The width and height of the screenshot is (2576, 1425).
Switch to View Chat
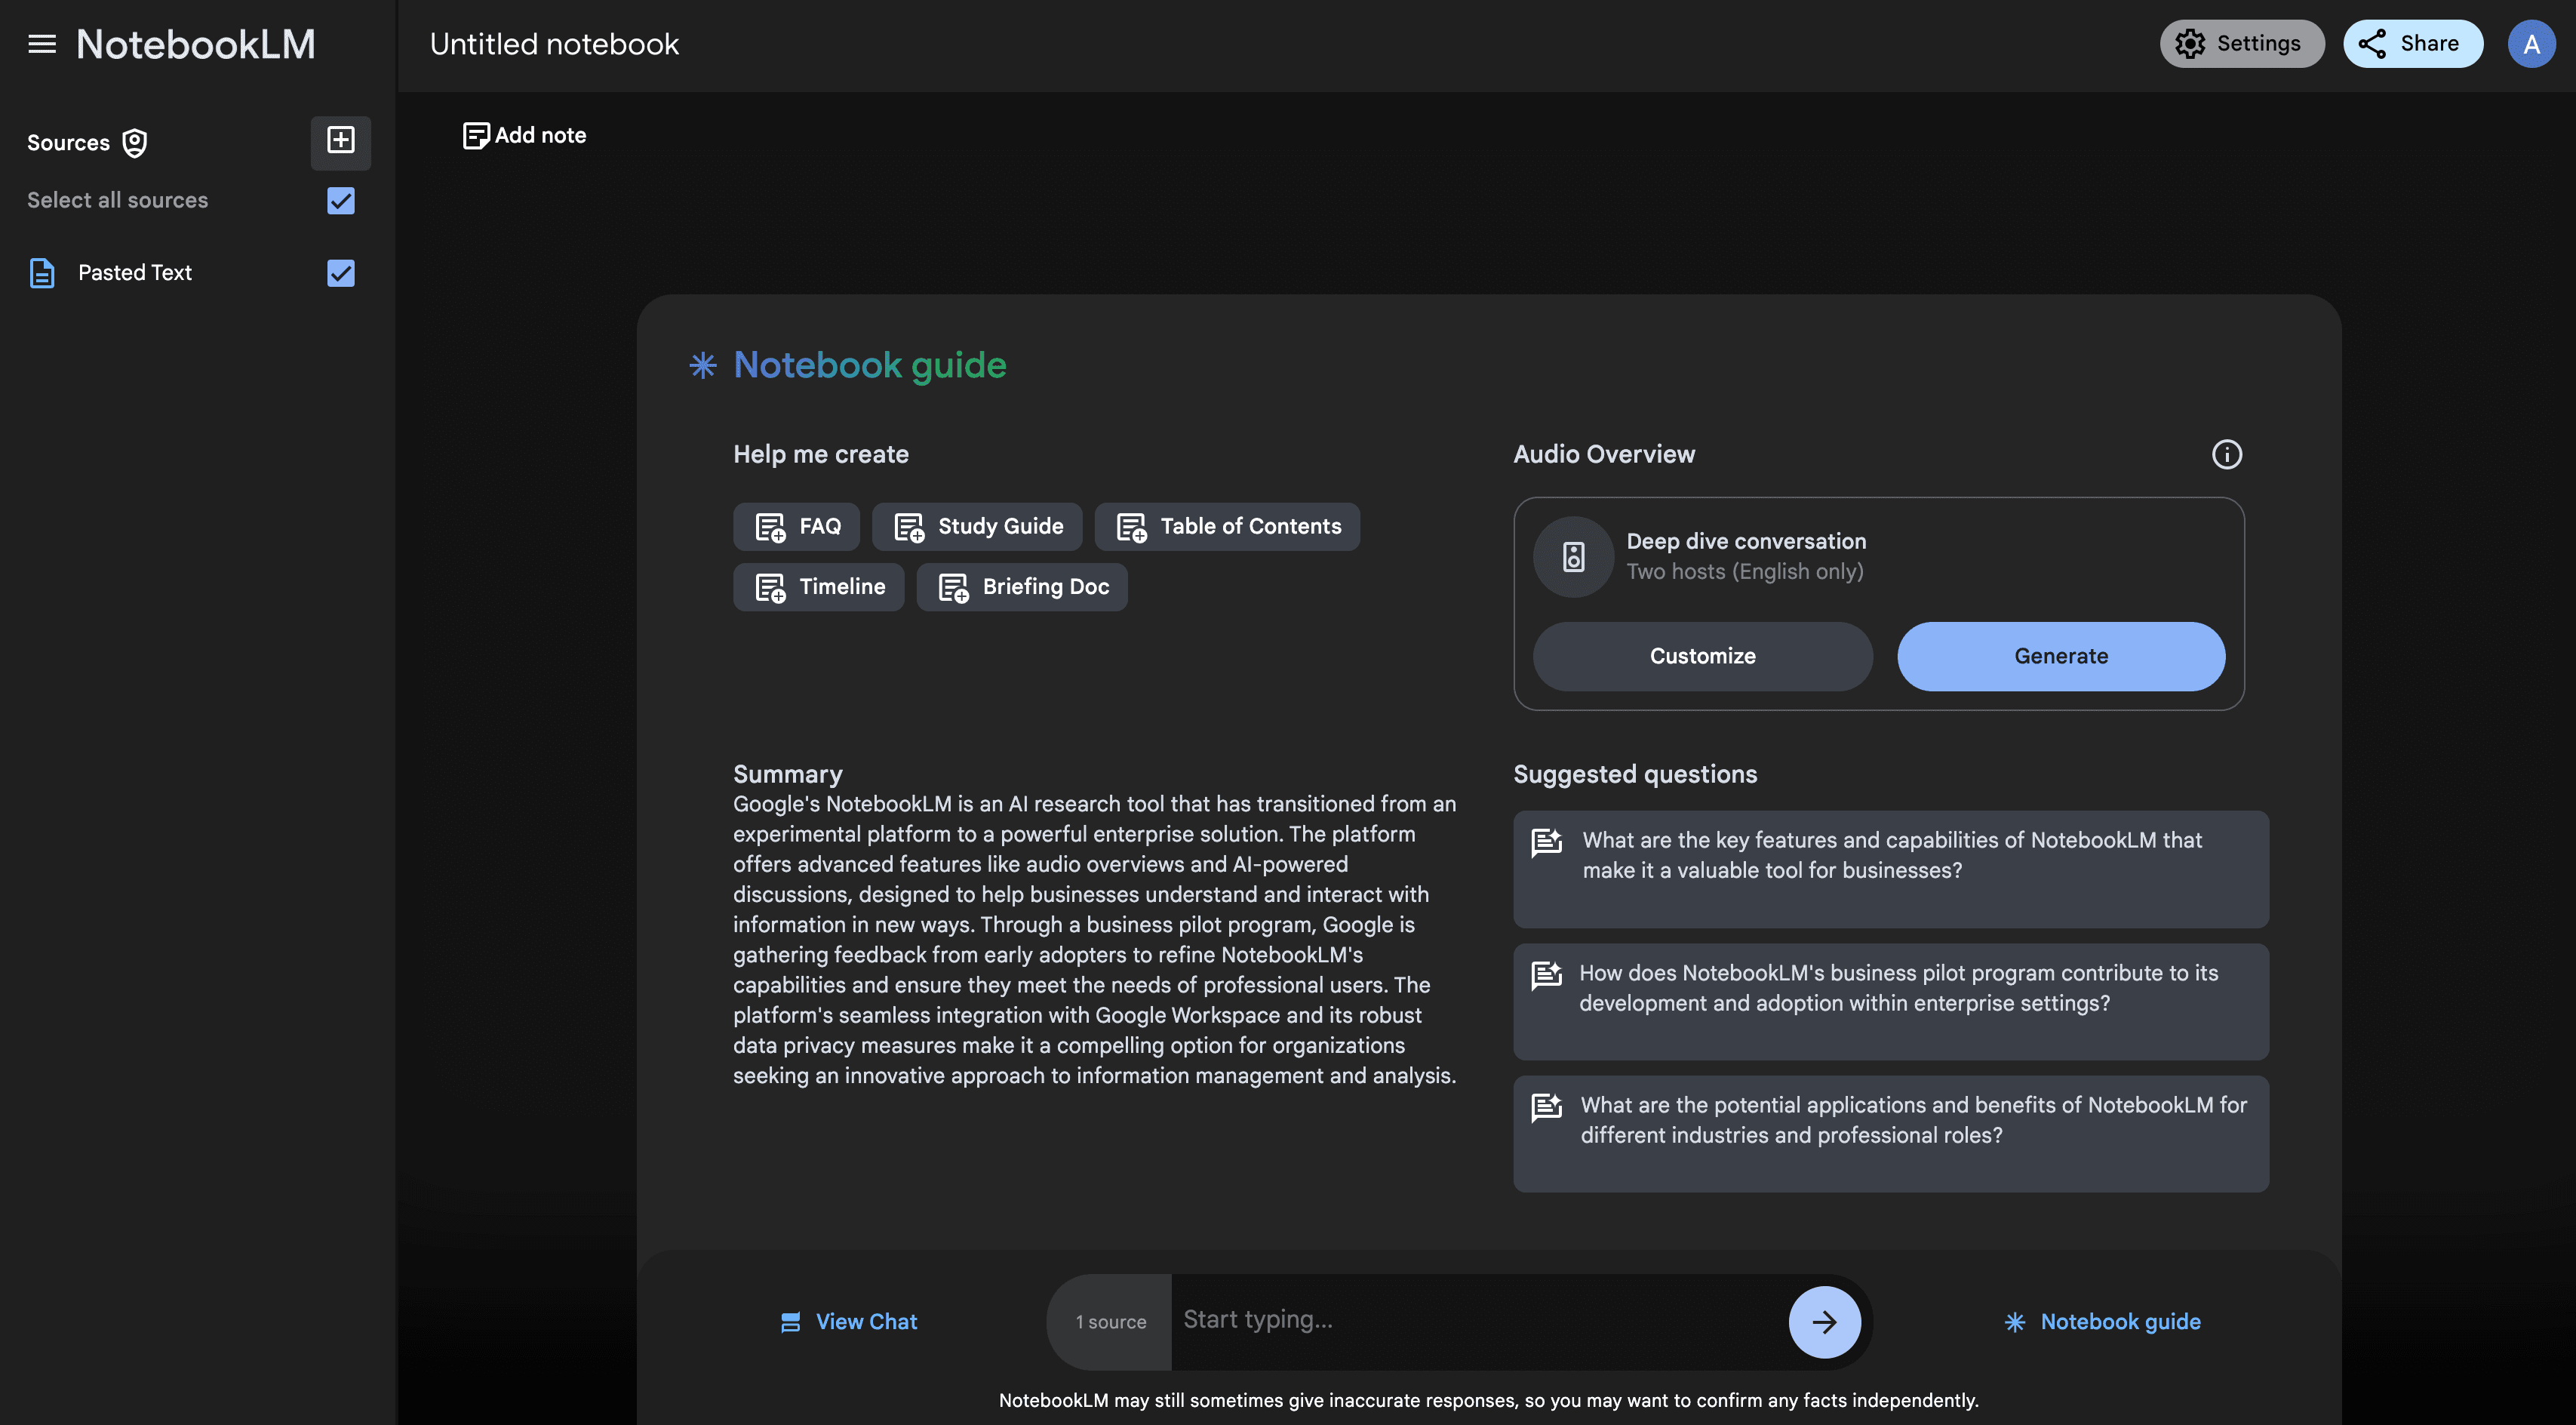pos(848,1322)
